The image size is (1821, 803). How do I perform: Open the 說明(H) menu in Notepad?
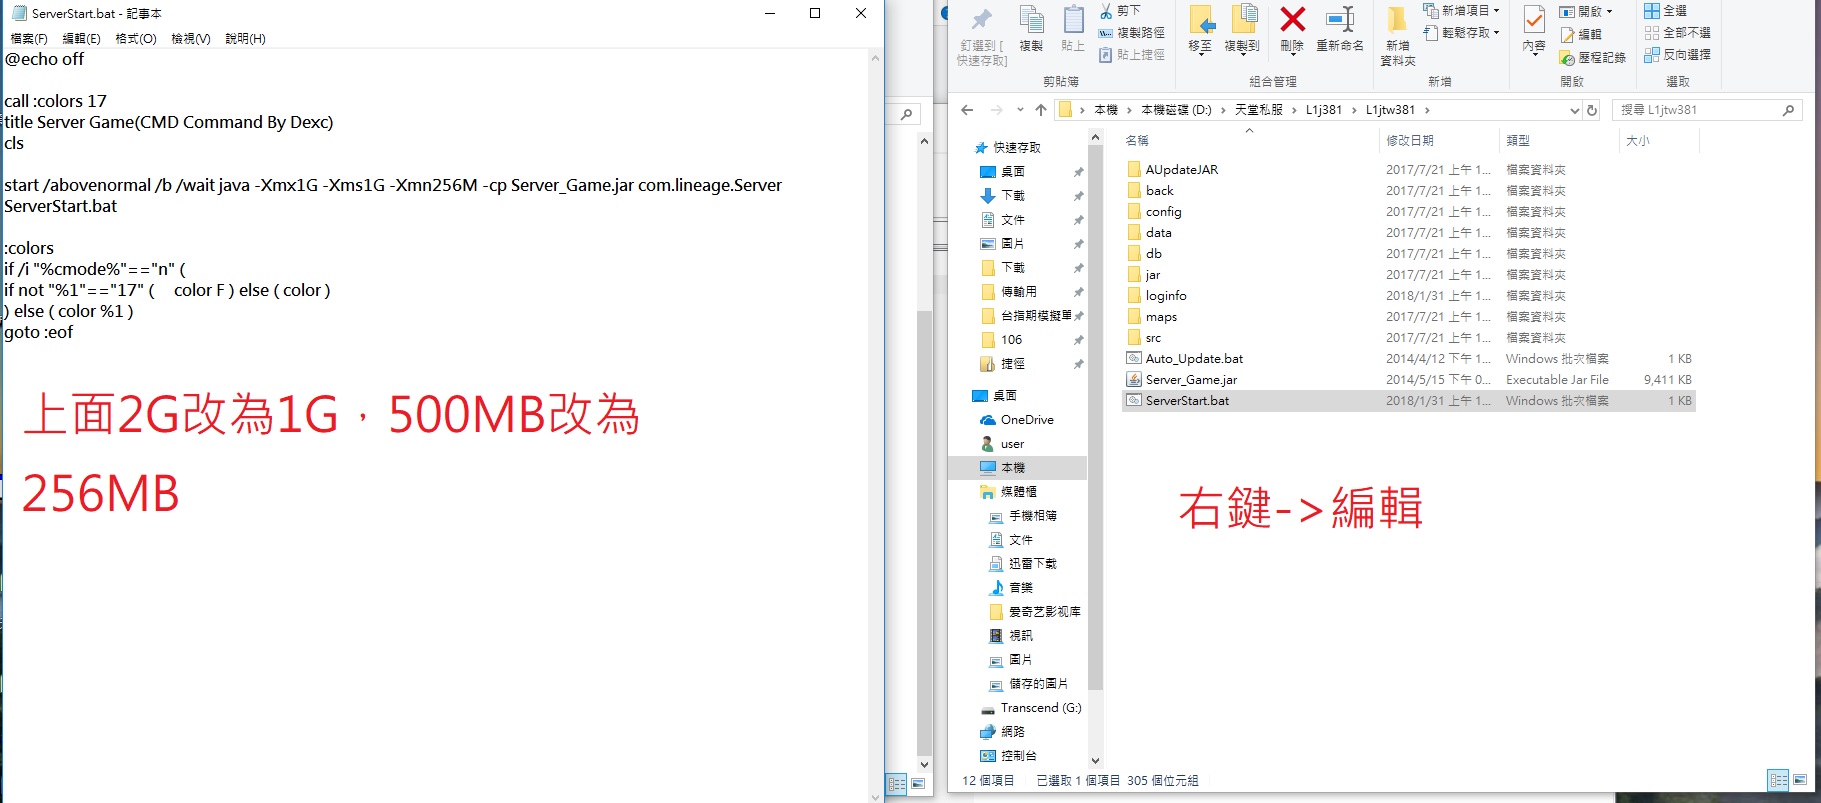point(245,39)
